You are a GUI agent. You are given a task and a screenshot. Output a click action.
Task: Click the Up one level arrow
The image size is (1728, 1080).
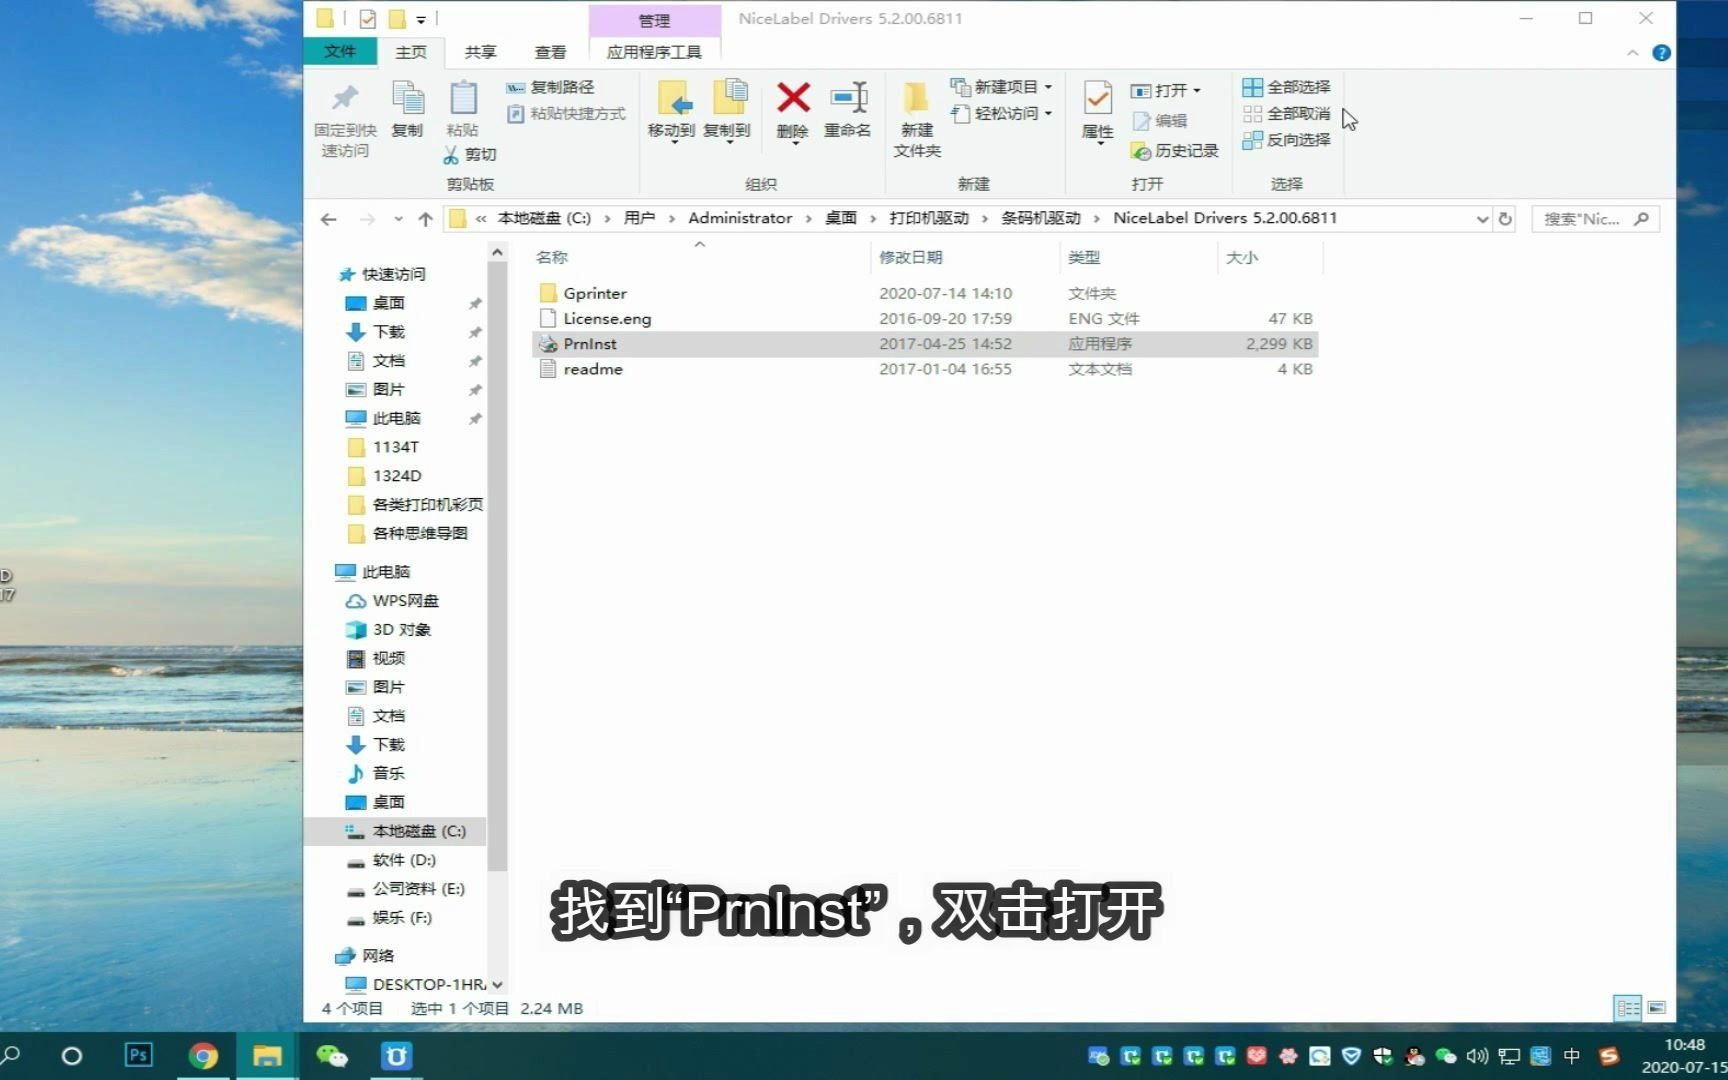(425, 219)
